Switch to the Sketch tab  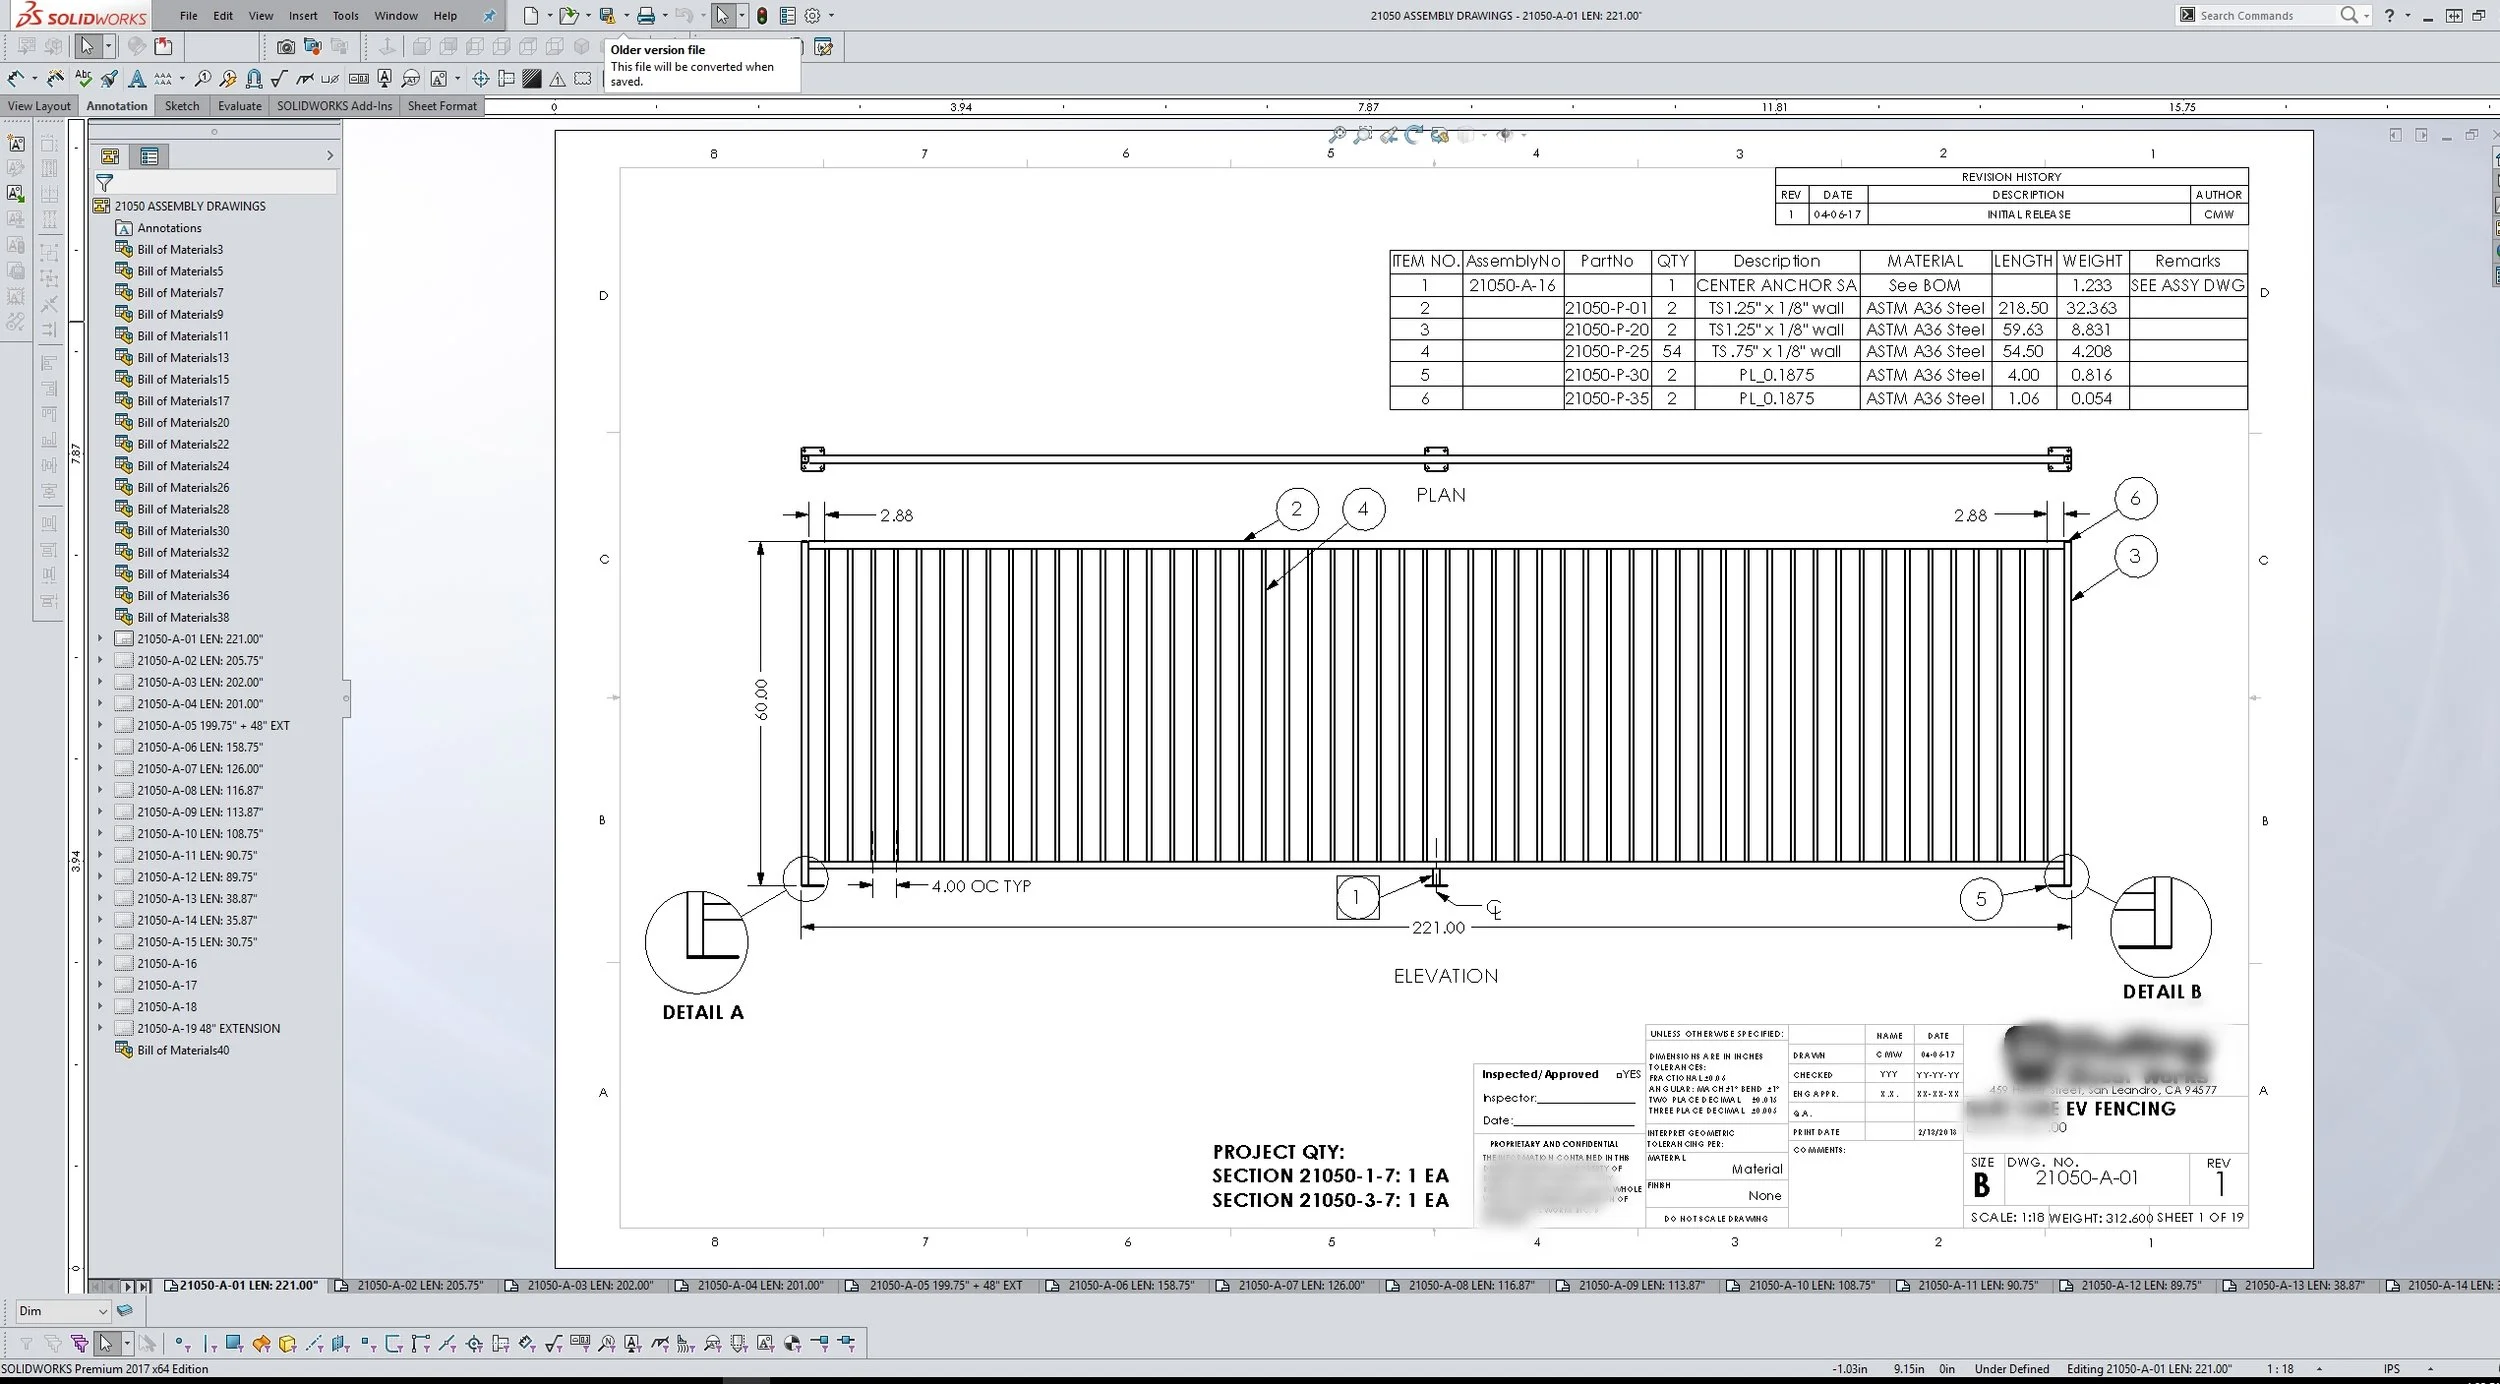(x=182, y=105)
